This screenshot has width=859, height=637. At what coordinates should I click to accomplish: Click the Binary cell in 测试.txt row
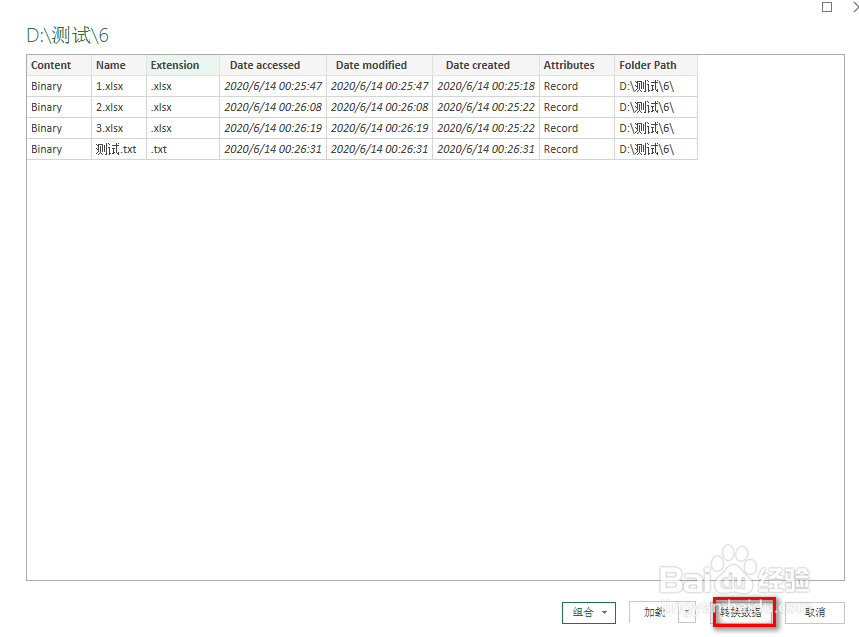(x=59, y=149)
